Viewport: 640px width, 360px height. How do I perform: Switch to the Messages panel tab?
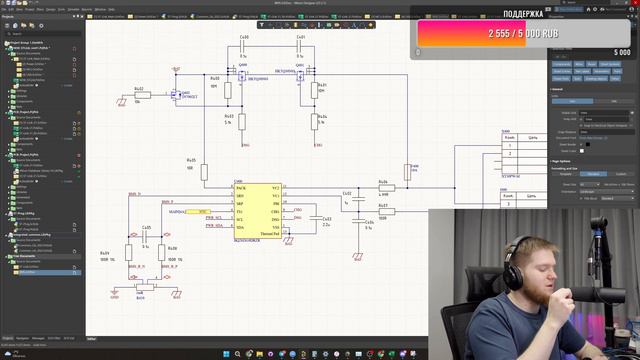38,338
